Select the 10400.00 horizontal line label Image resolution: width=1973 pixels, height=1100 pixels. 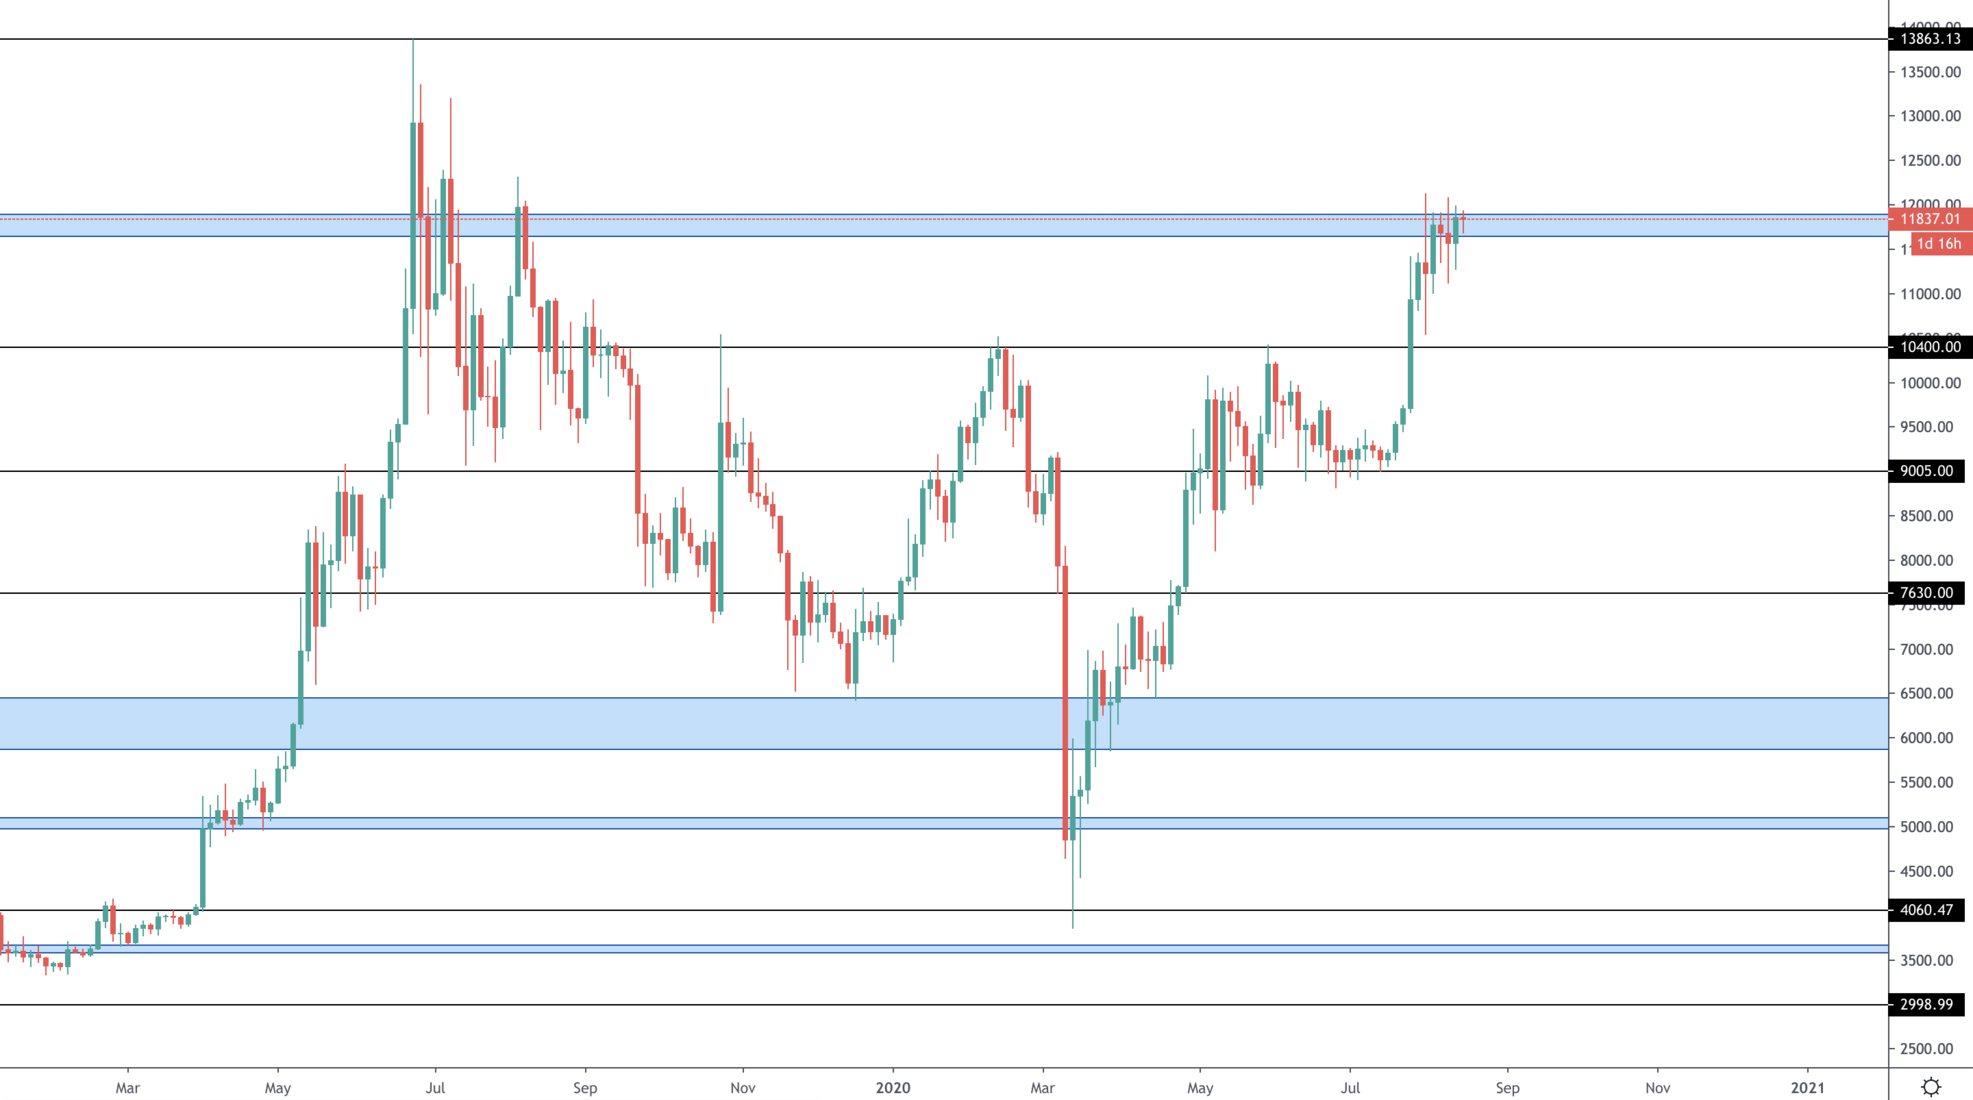[x=1930, y=347]
